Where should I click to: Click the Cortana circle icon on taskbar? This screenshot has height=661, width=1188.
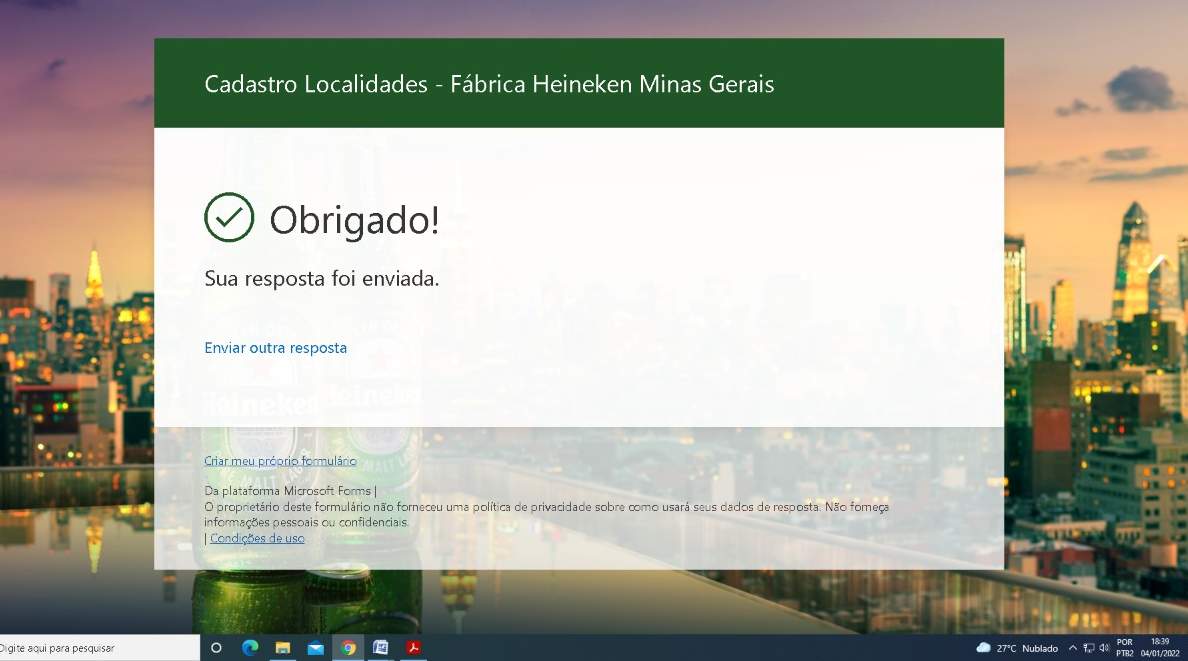coord(216,648)
